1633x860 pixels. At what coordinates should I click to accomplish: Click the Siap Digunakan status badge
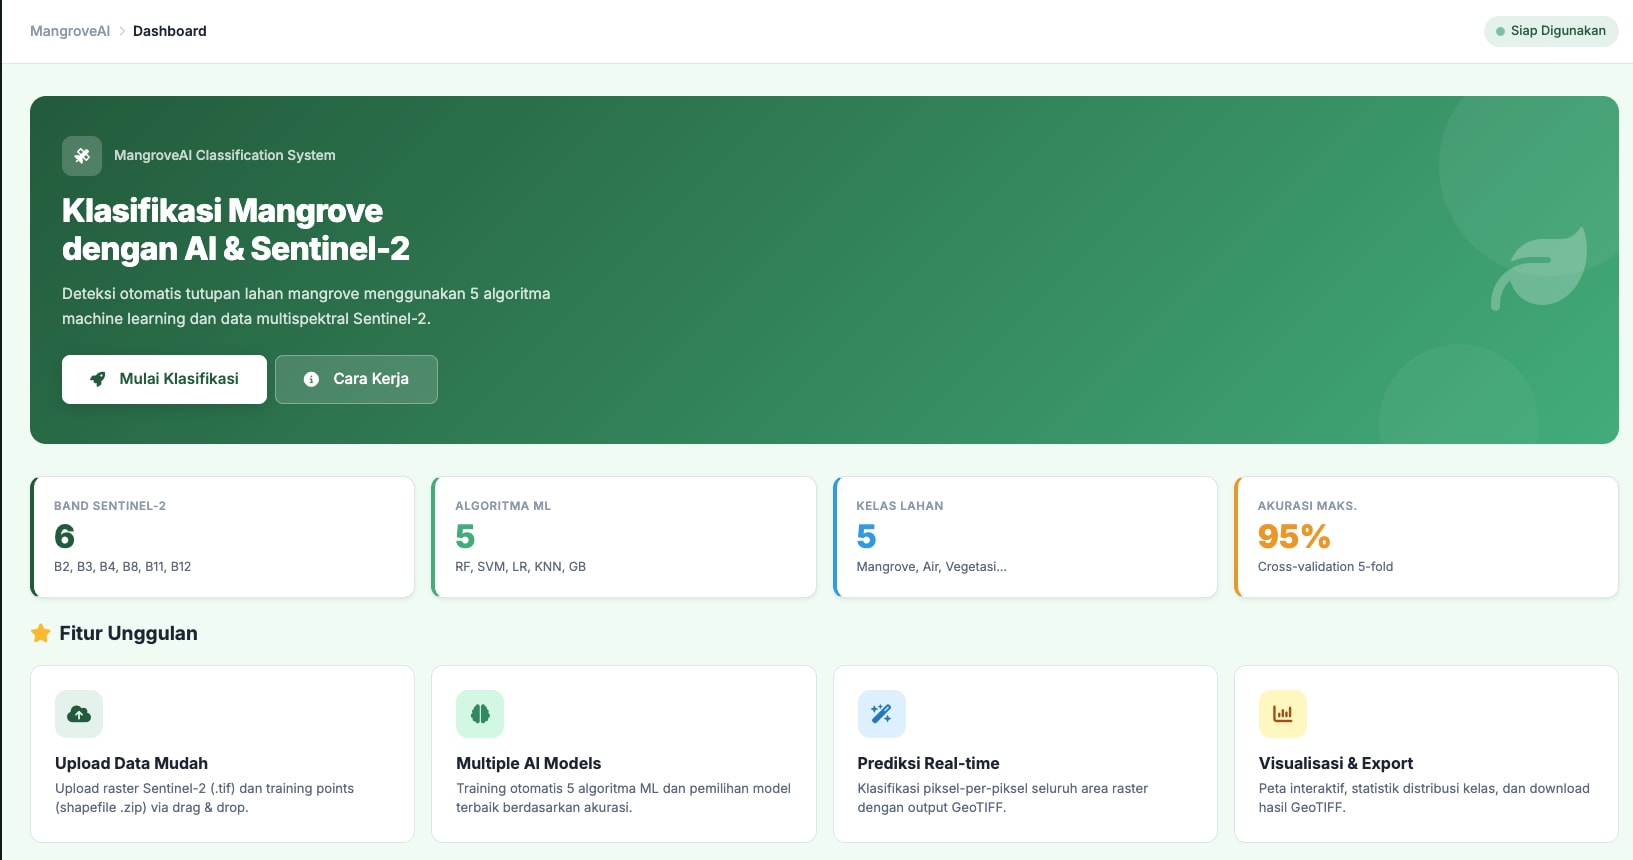click(x=1551, y=31)
